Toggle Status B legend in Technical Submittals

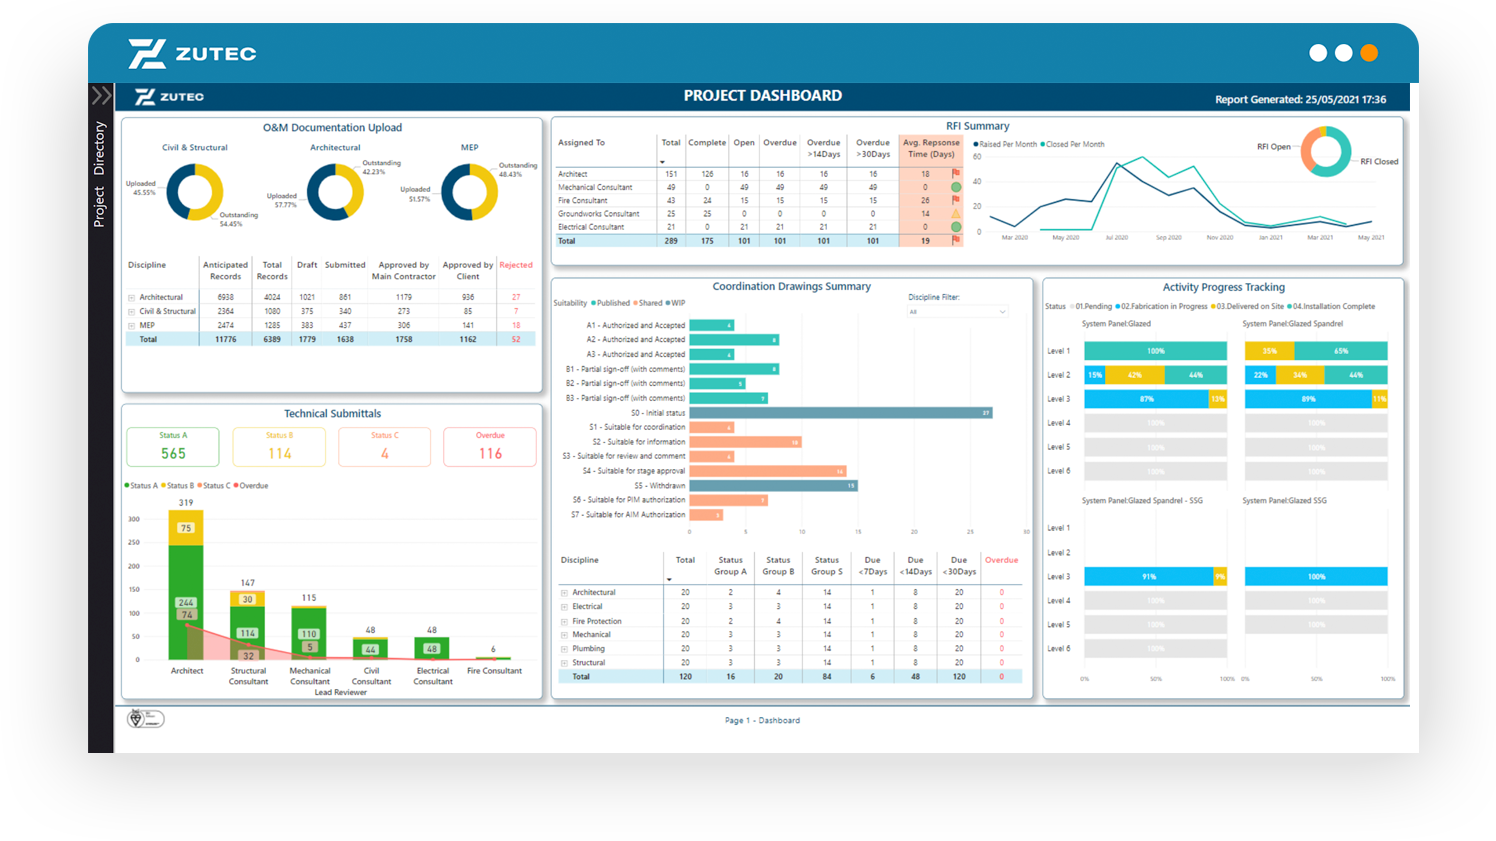click(178, 486)
